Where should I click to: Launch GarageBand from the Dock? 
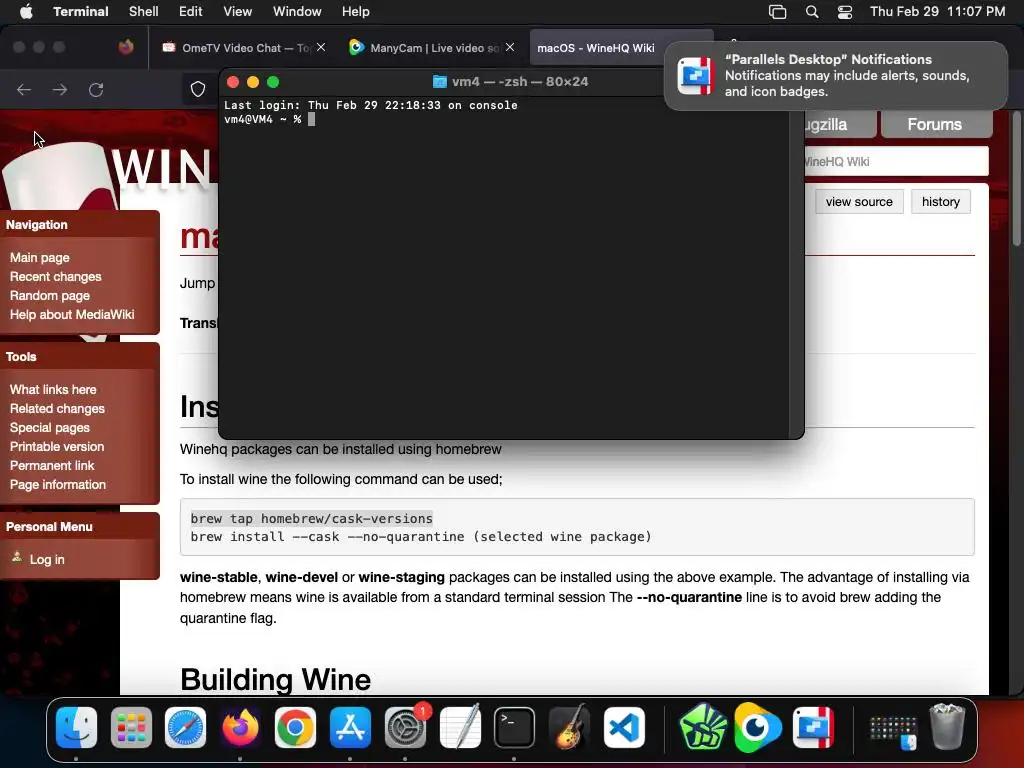[569, 728]
